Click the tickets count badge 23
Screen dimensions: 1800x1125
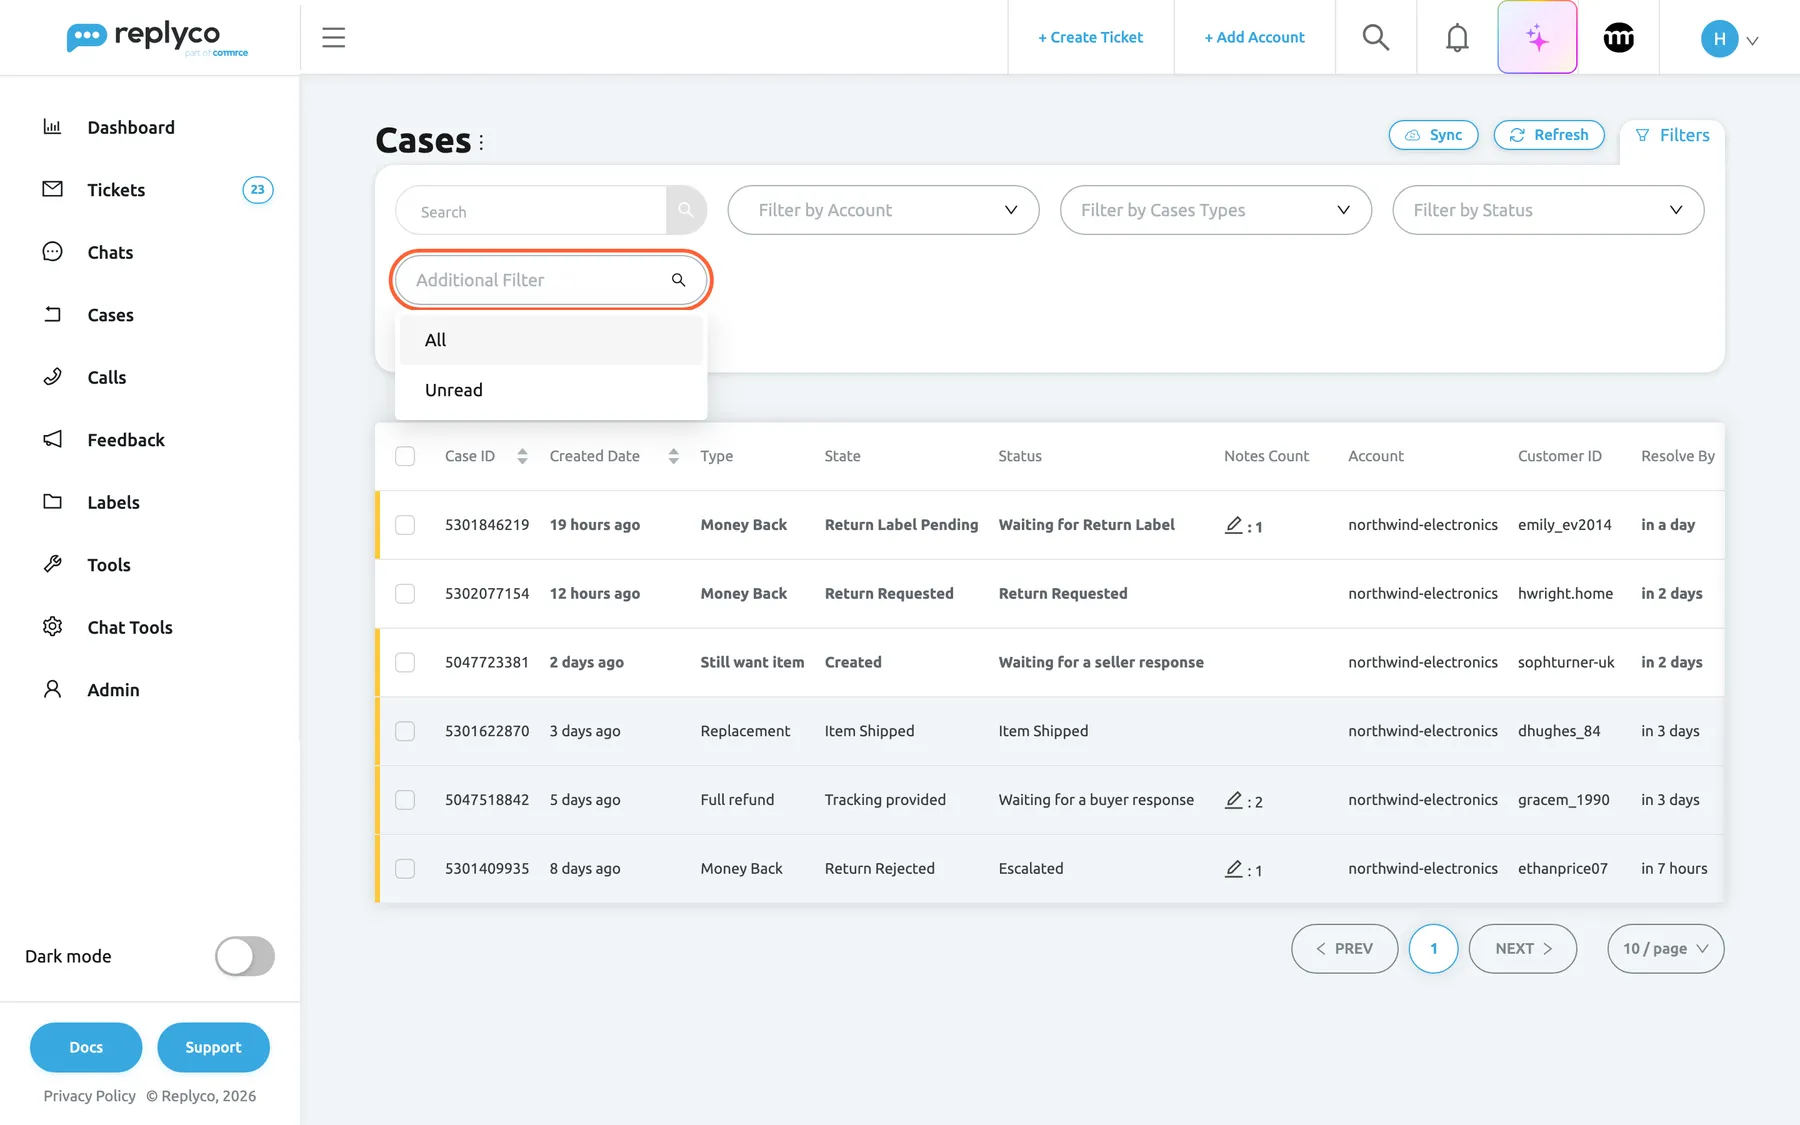(x=258, y=190)
